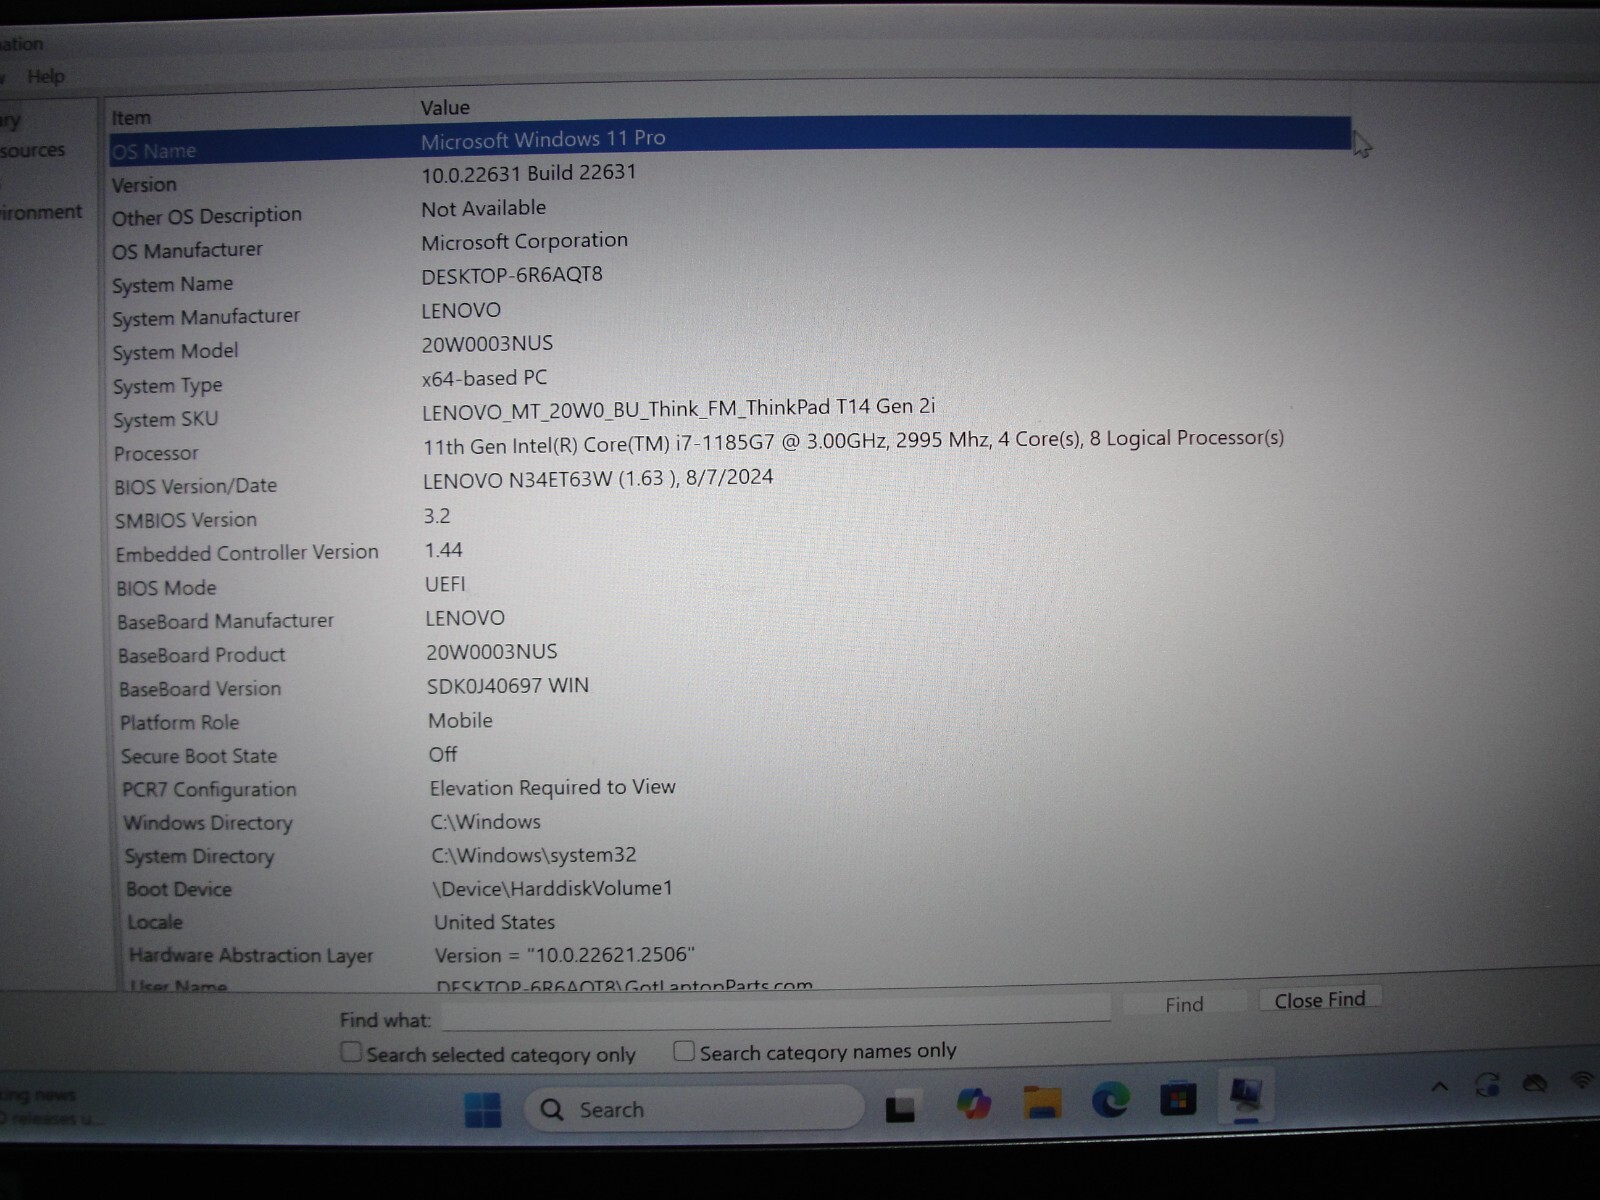
Task: Open File Explorer from the taskbar
Action: [x=1041, y=1103]
